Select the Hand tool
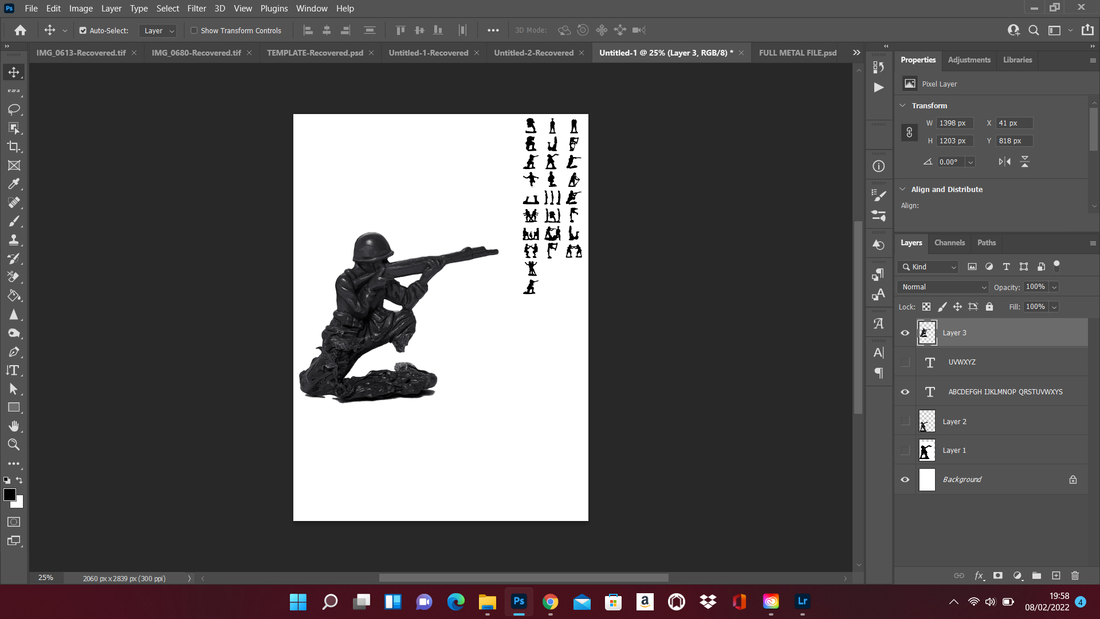Screen dimensions: 1100x619 click(13, 426)
